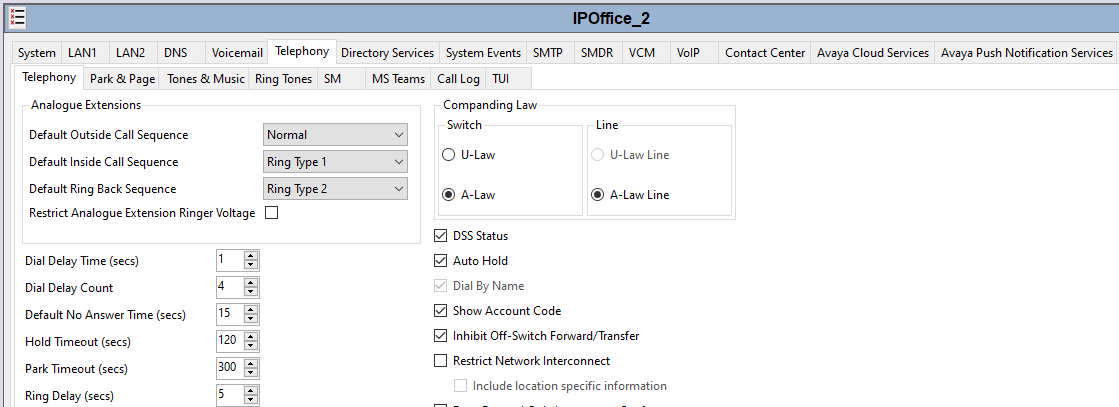Click the Analogue Extensions group label
Image resolution: width=1119 pixels, height=407 pixels.
point(86,105)
